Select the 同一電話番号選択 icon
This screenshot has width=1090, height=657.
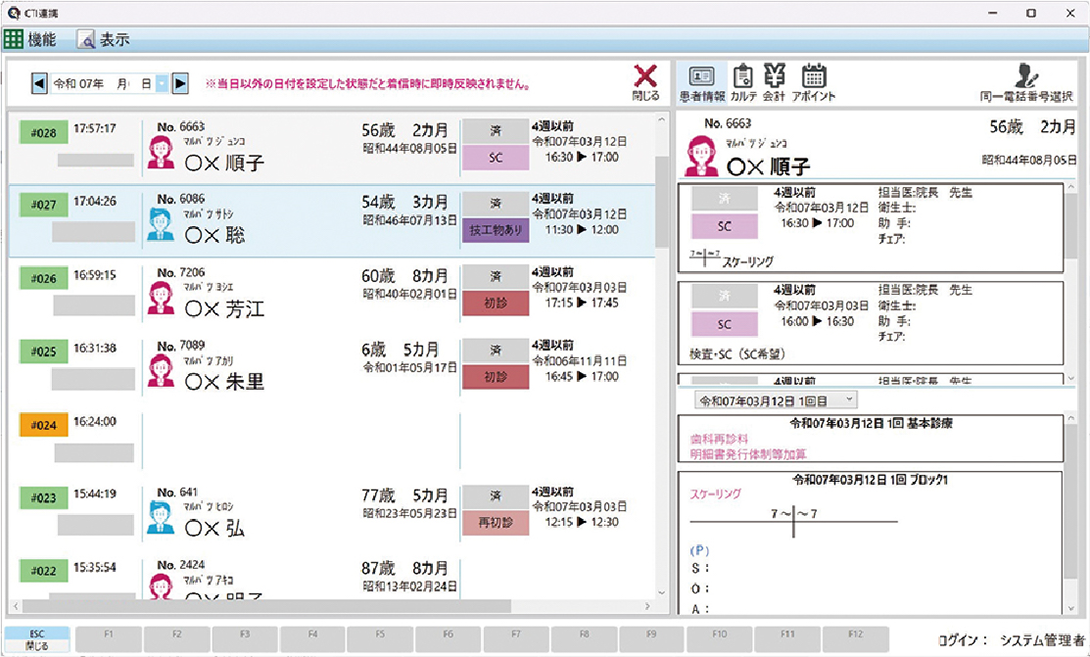pos(1025,78)
